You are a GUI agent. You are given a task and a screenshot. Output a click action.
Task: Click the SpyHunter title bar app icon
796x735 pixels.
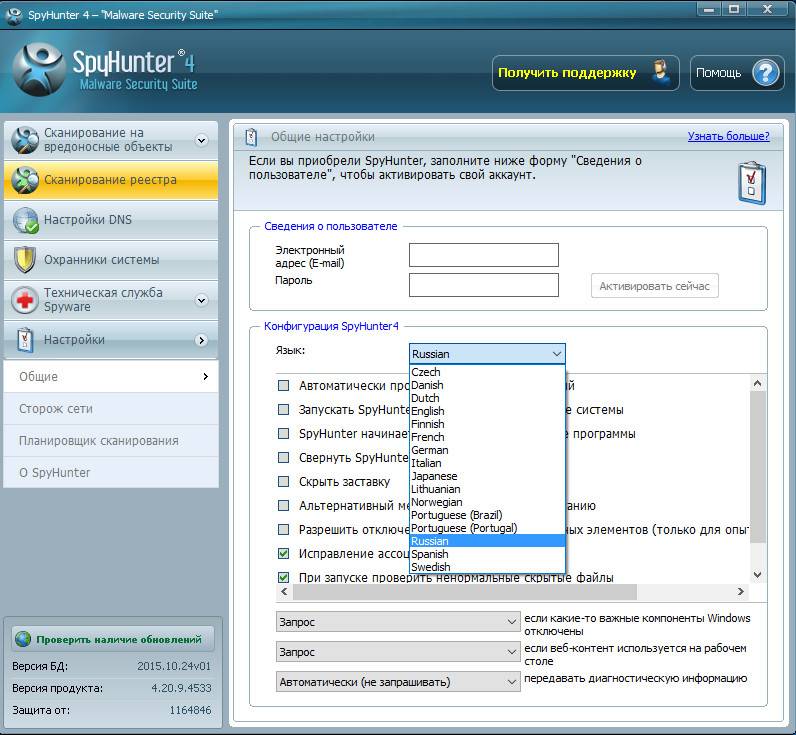14,15
